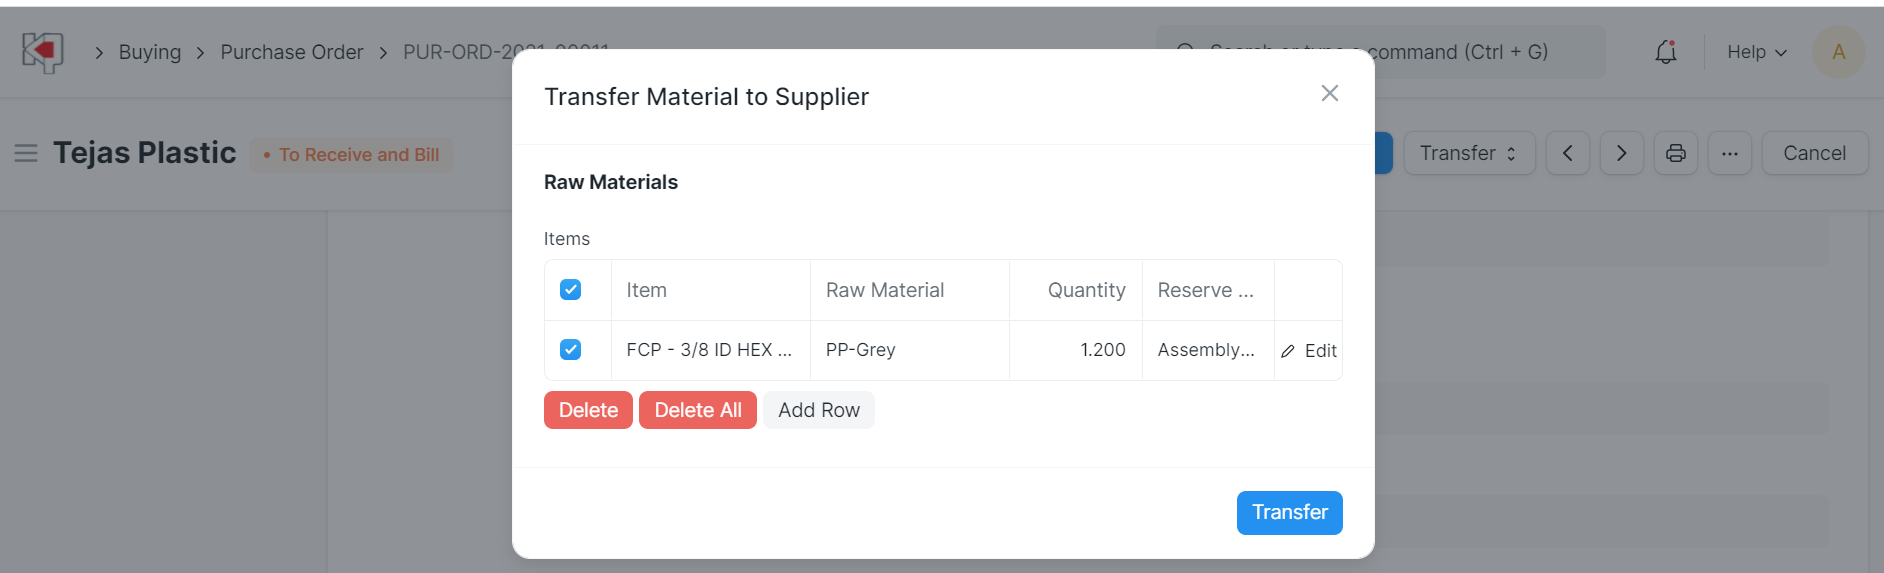The image size is (1884, 573).
Task: Open the Transfer dropdown in toolbar
Action: [1468, 153]
